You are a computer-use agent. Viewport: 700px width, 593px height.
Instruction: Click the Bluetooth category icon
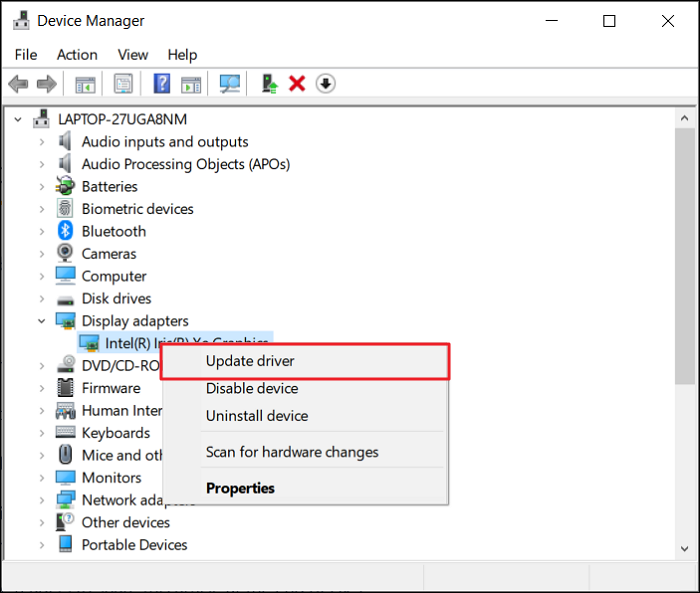(65, 231)
